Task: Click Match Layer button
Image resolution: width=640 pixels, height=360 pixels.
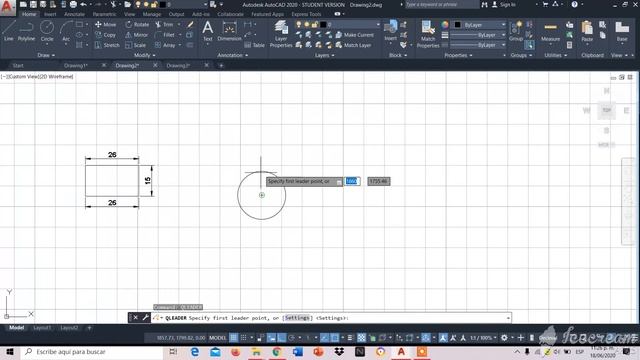Action: (x=353, y=45)
